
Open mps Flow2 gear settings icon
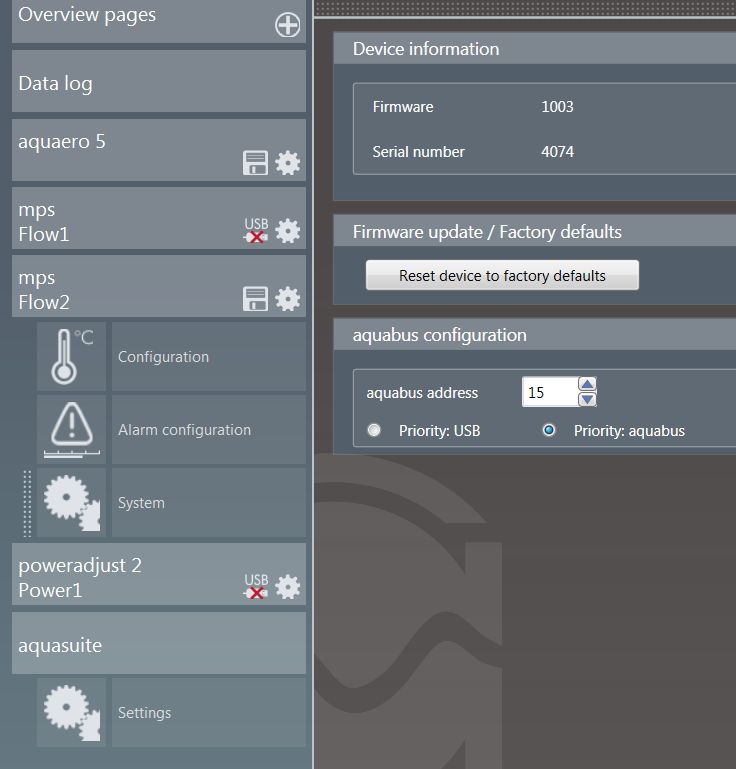coord(287,299)
